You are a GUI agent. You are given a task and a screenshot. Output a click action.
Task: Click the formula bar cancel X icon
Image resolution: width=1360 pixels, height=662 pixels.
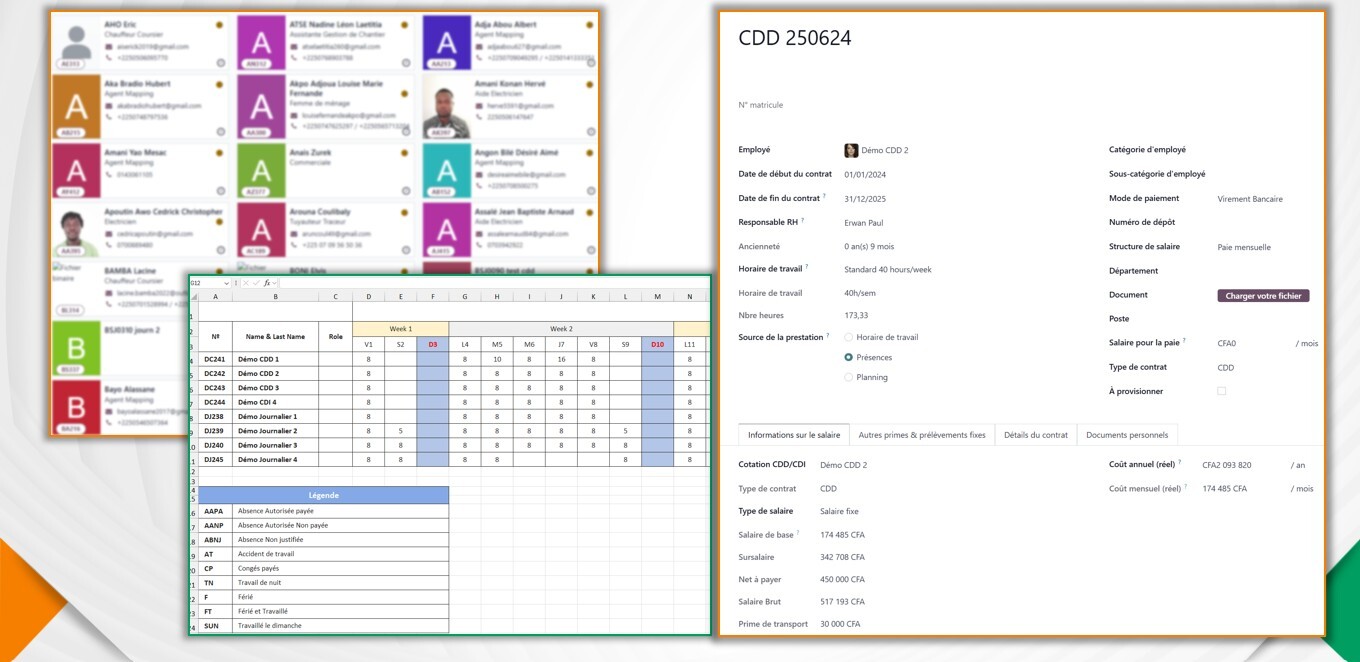point(245,283)
